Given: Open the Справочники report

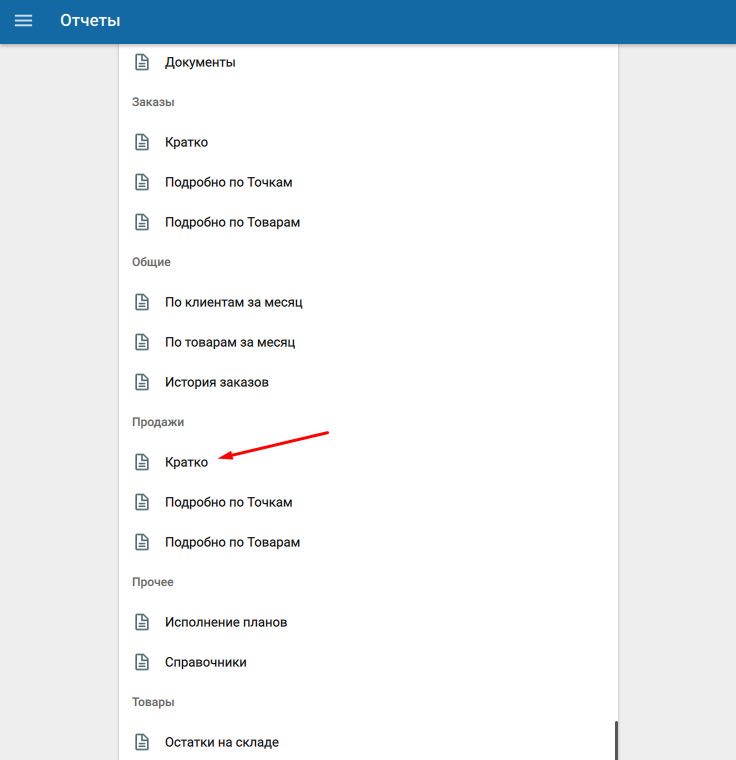Looking at the screenshot, I should (x=205, y=662).
